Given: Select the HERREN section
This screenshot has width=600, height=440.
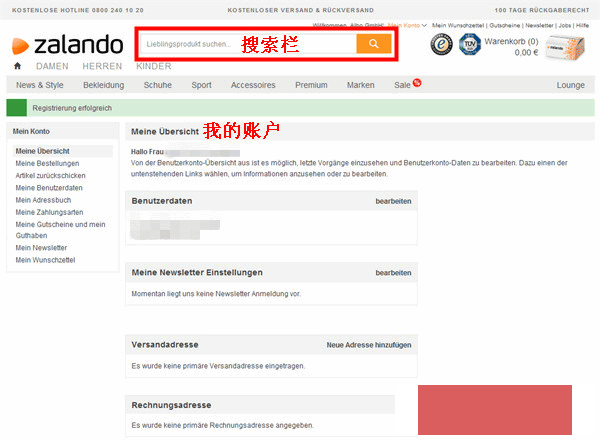Looking at the screenshot, I should pyautogui.click(x=102, y=66).
